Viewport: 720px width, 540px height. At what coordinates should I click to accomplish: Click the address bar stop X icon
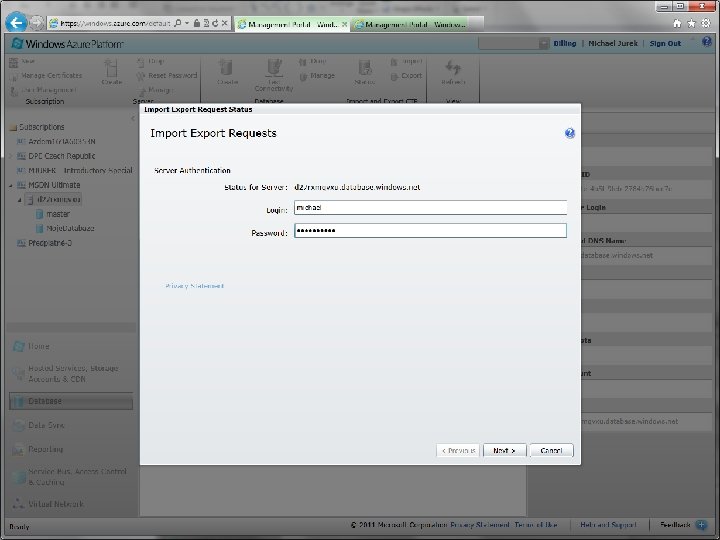225,23
